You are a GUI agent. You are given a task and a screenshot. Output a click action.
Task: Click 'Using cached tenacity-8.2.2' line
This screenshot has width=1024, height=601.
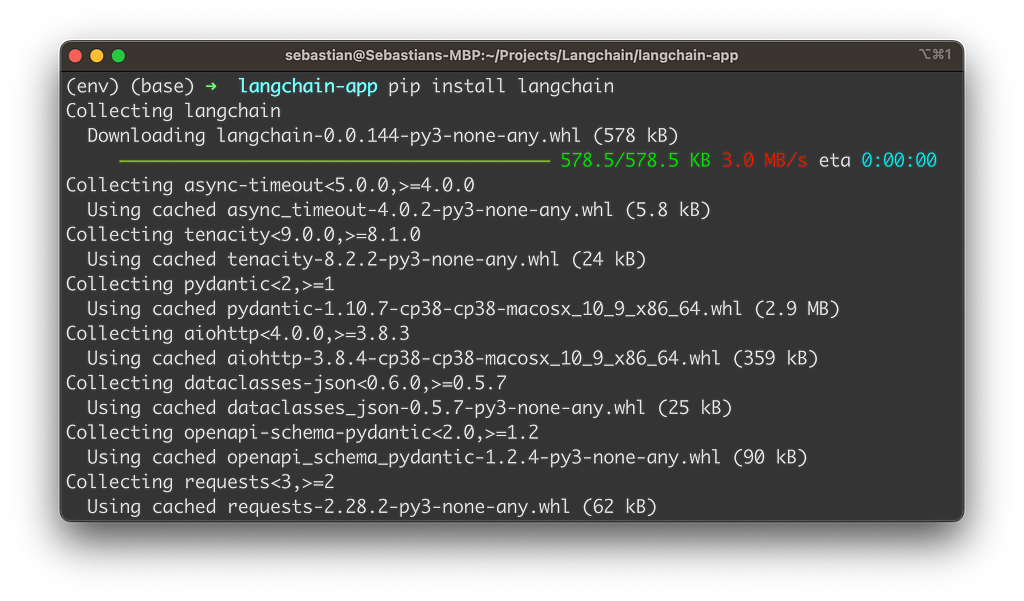pyautogui.click(x=366, y=259)
